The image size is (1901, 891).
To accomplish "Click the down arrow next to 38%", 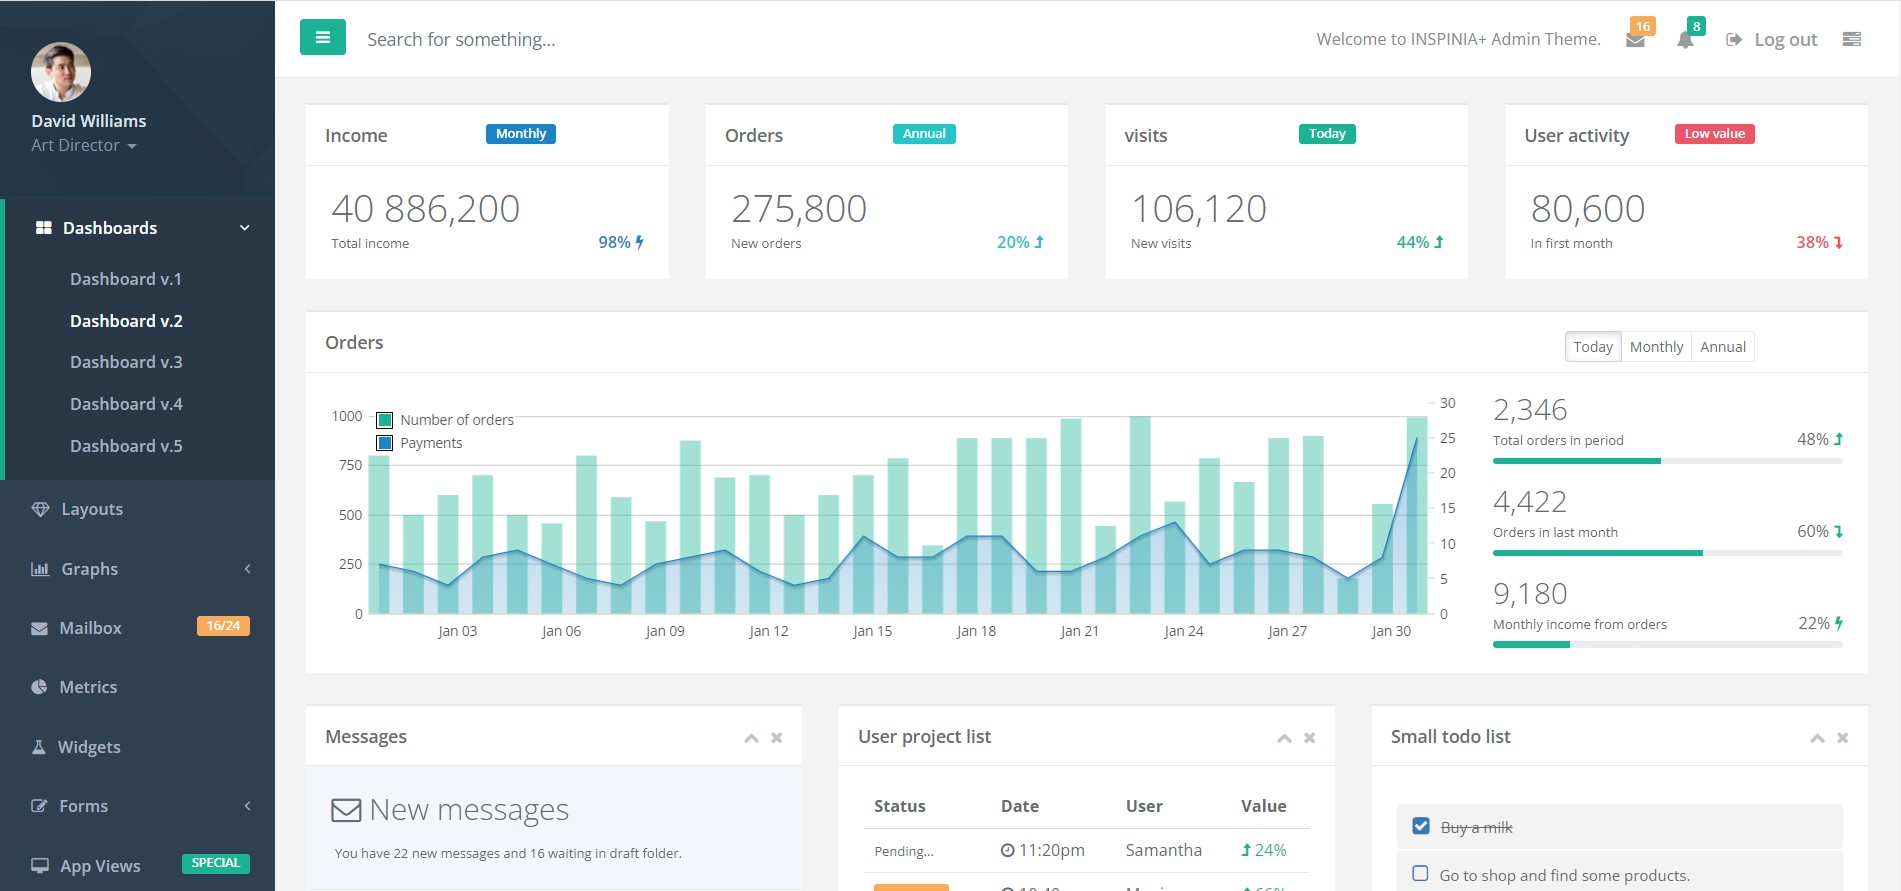I will (1838, 242).
